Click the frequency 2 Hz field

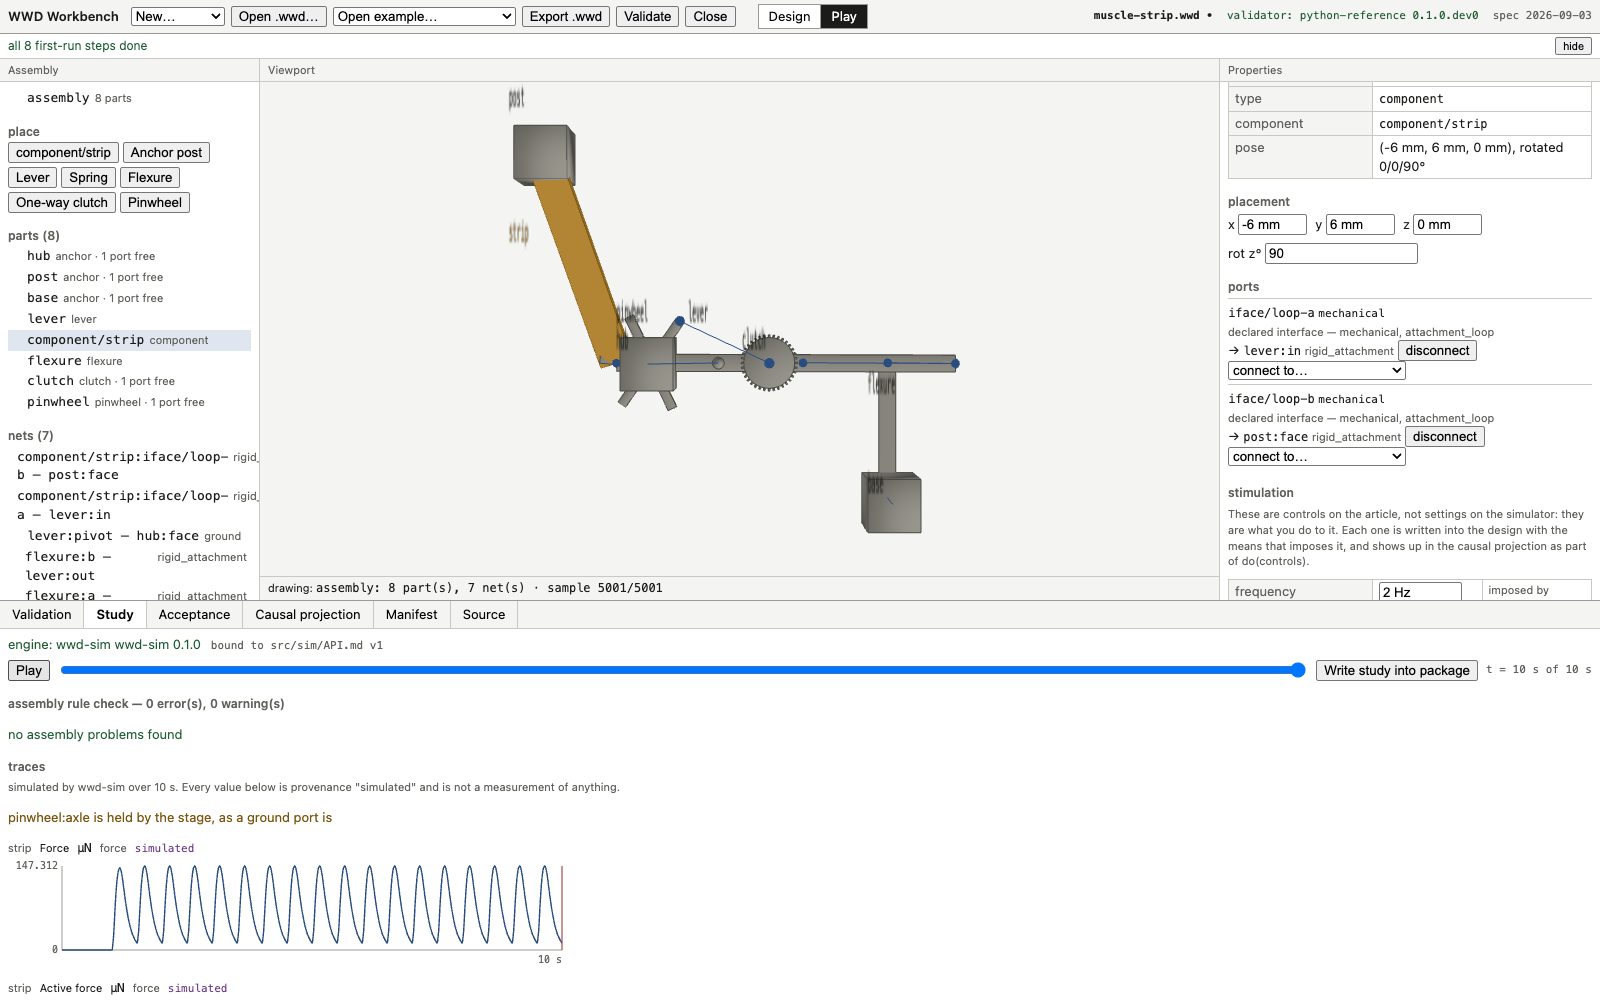click(1420, 592)
